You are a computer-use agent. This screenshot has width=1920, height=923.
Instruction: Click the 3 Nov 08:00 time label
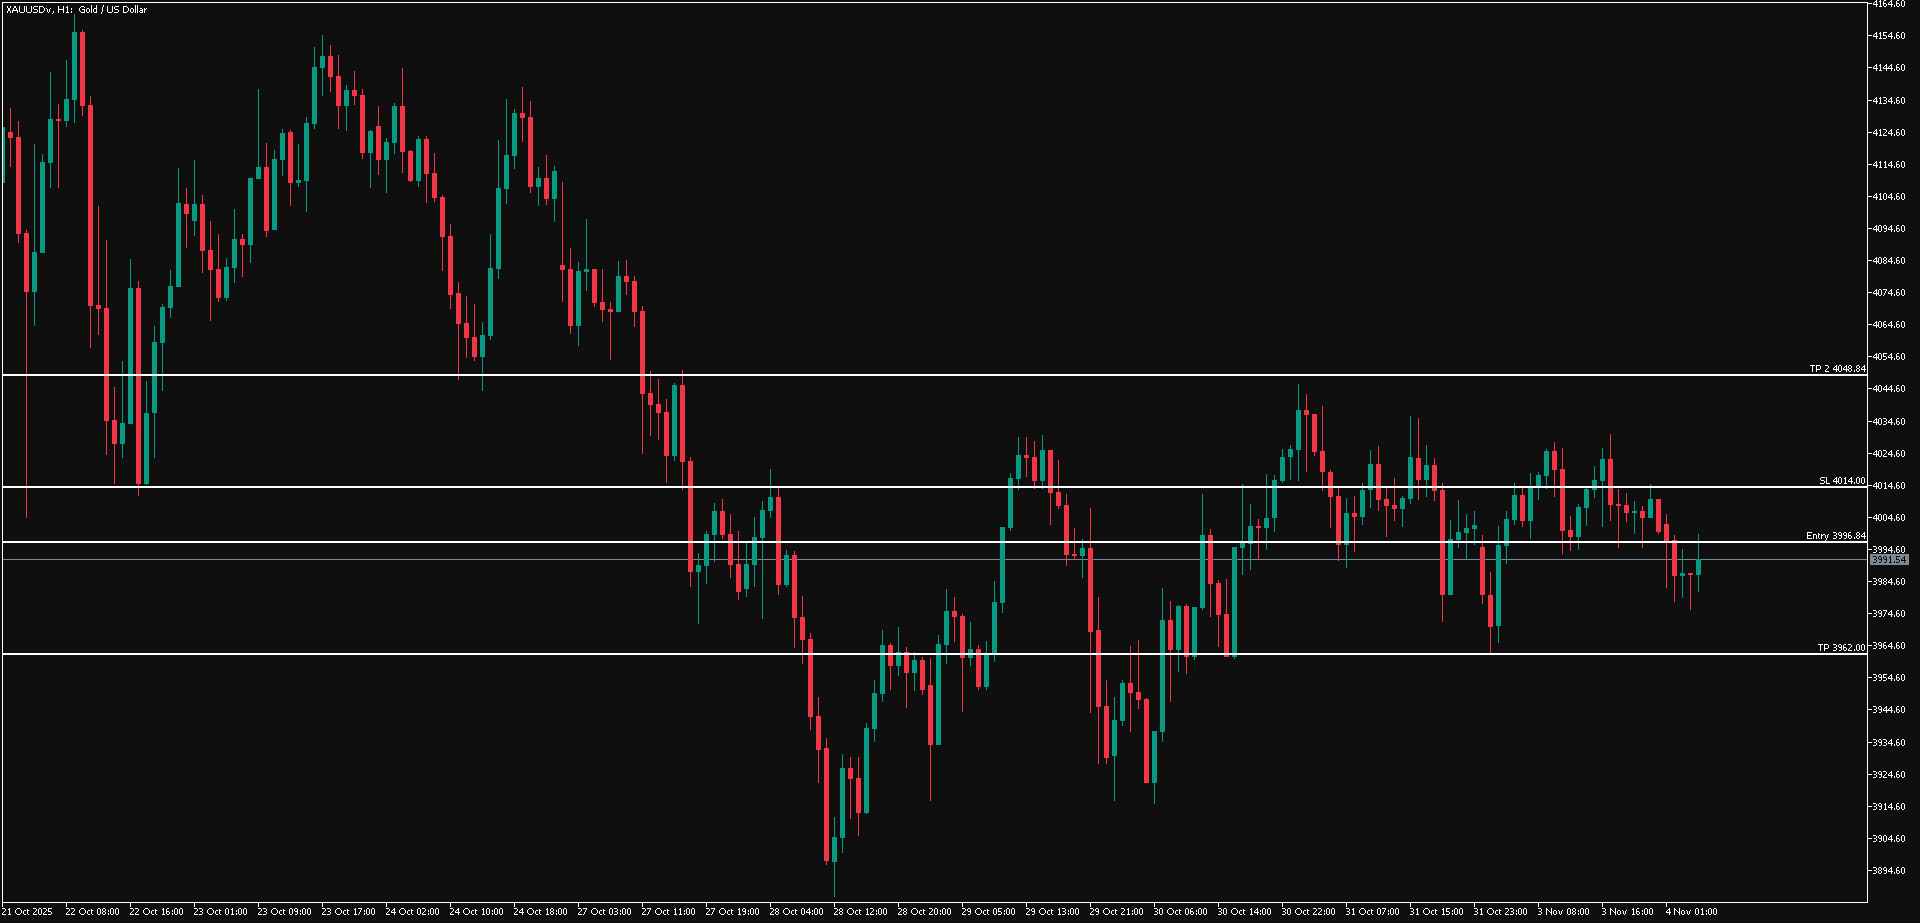1564,912
